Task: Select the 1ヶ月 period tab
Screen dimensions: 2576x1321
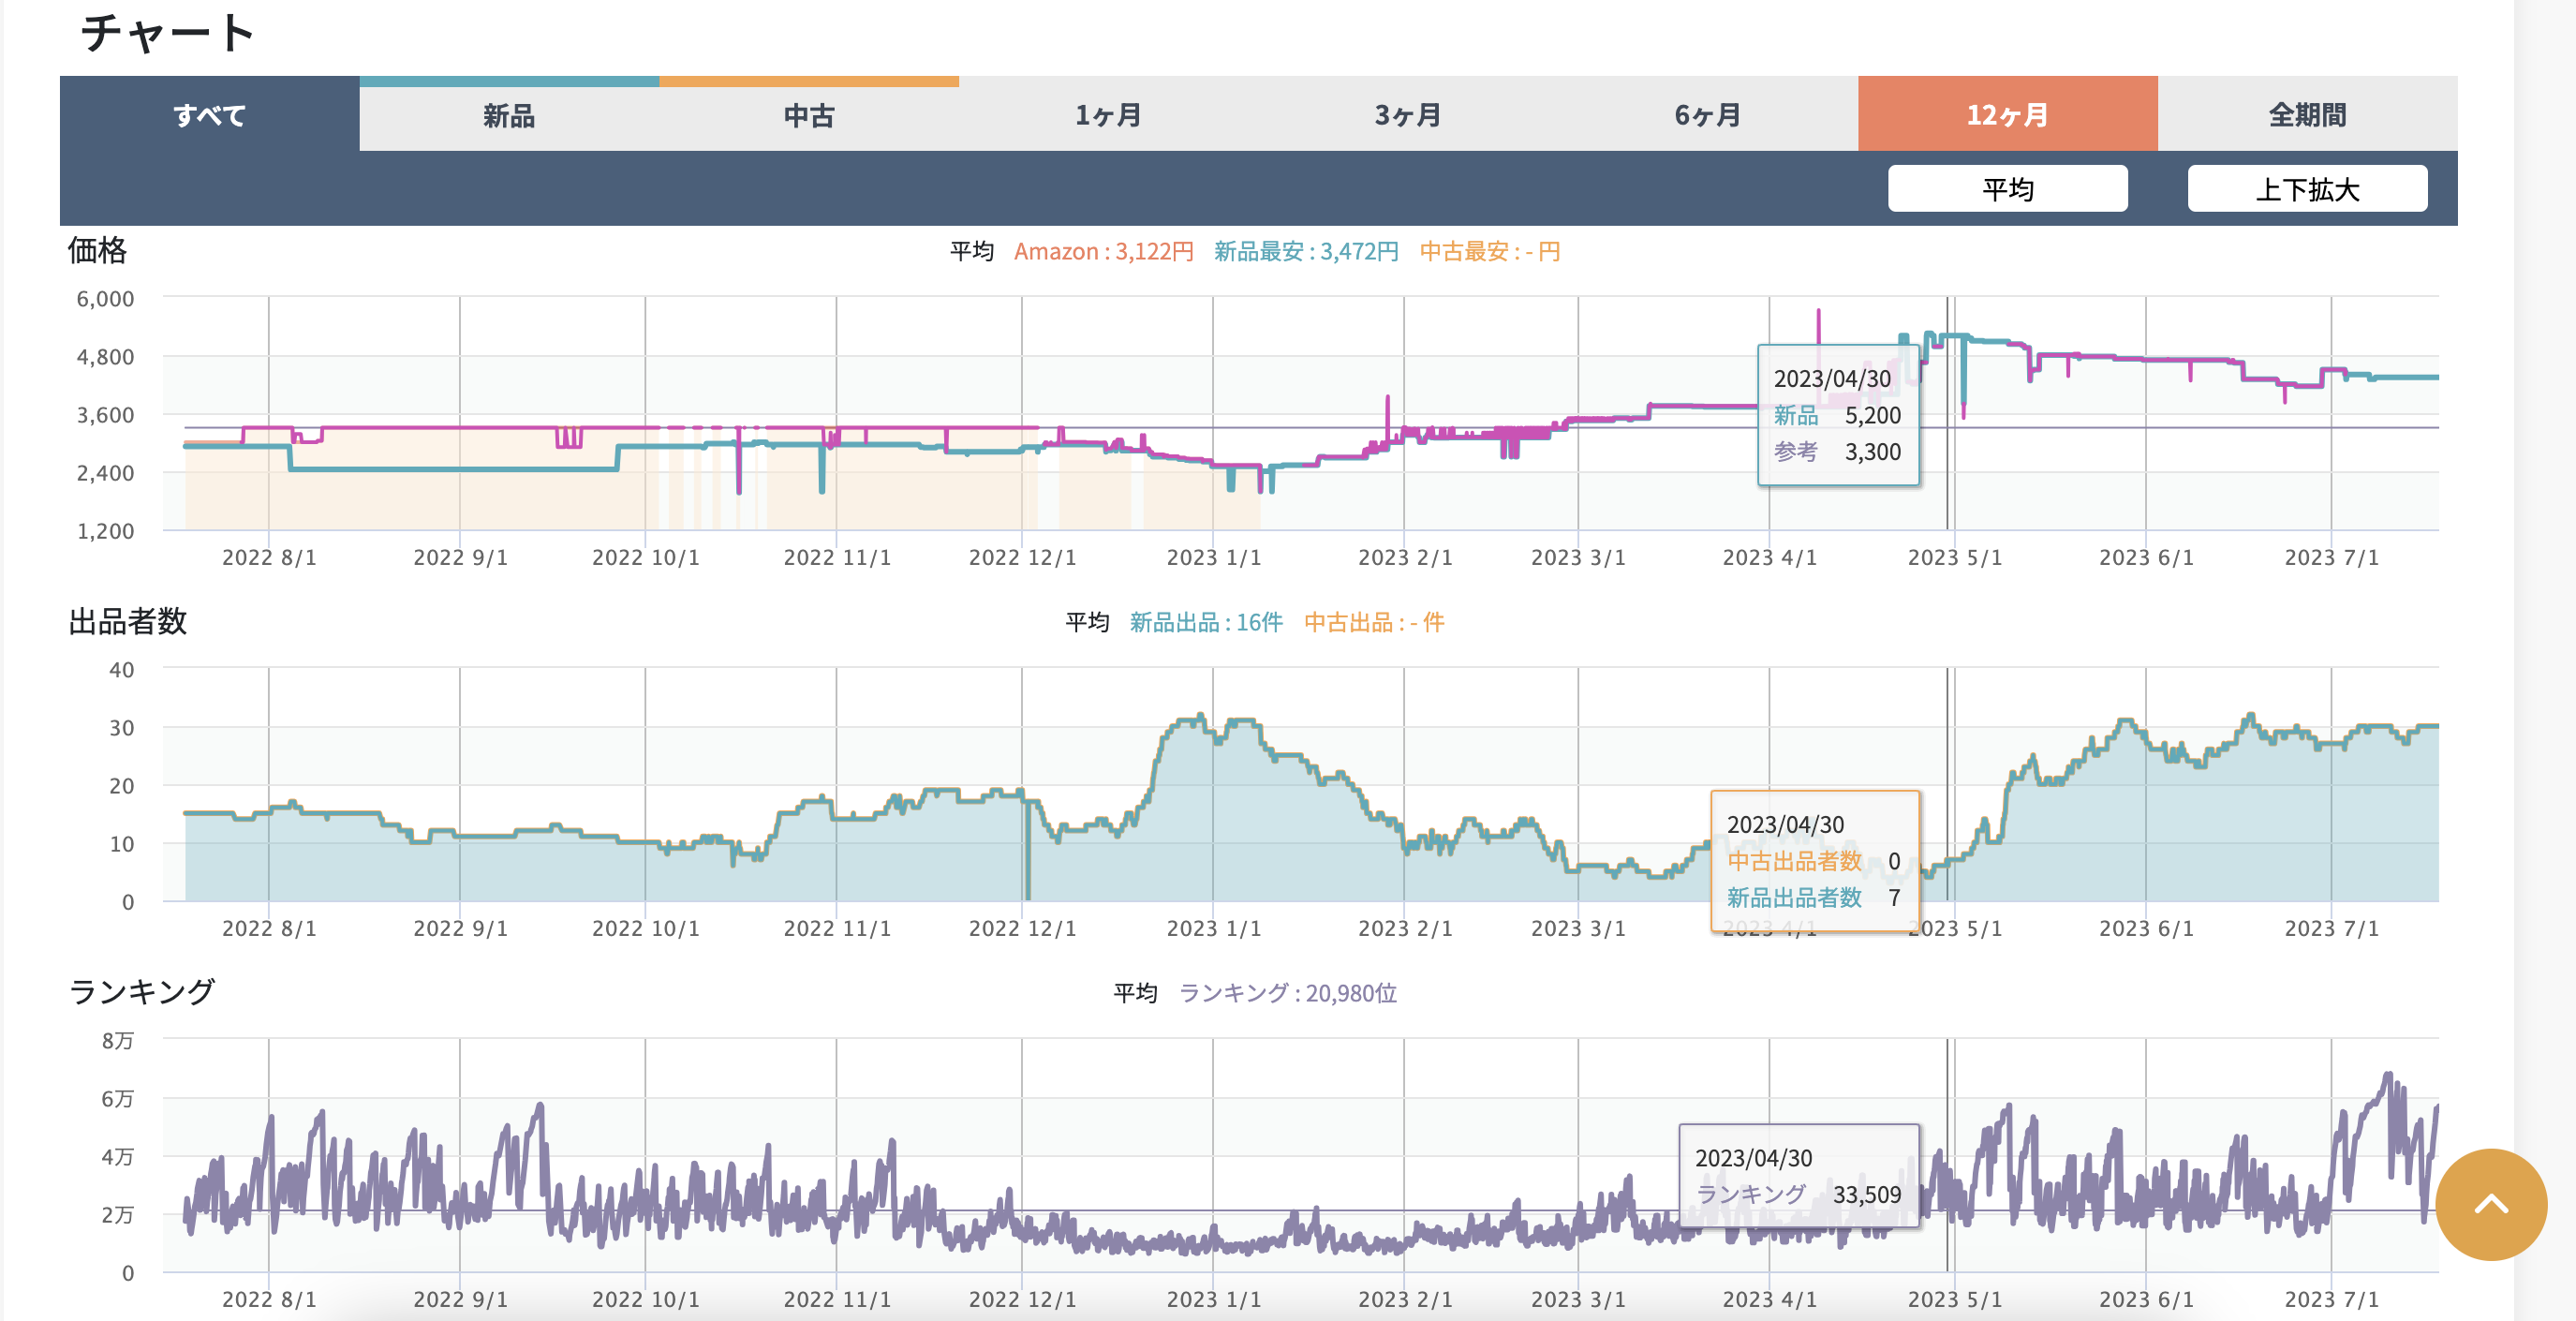Action: tap(1108, 115)
